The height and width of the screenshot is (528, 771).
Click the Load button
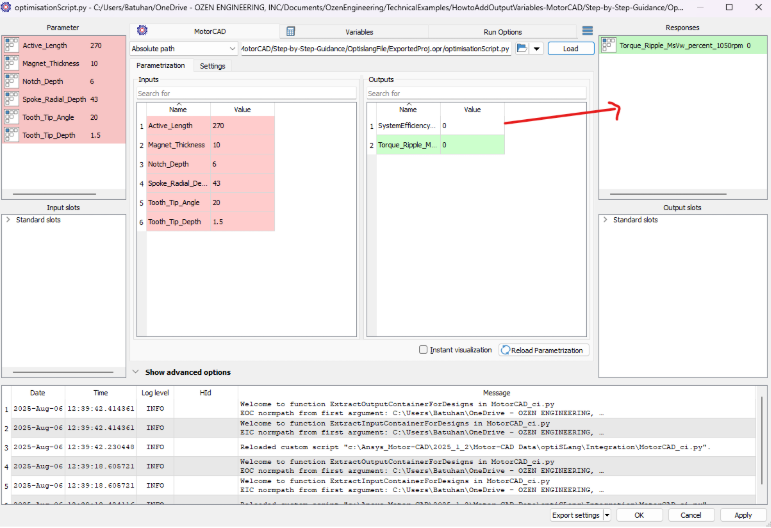(570, 48)
